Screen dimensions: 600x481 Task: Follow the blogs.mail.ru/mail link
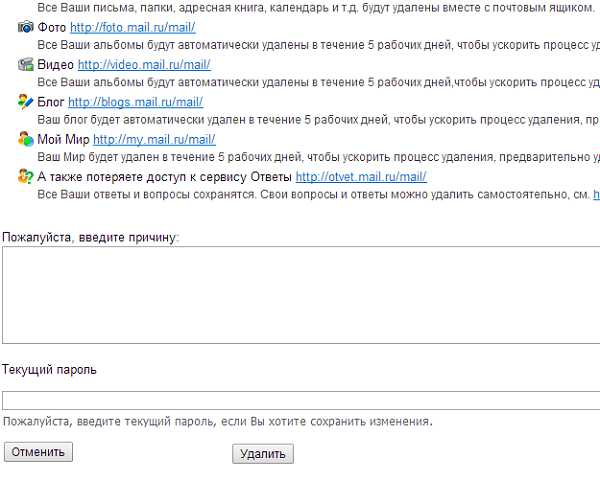point(135,102)
